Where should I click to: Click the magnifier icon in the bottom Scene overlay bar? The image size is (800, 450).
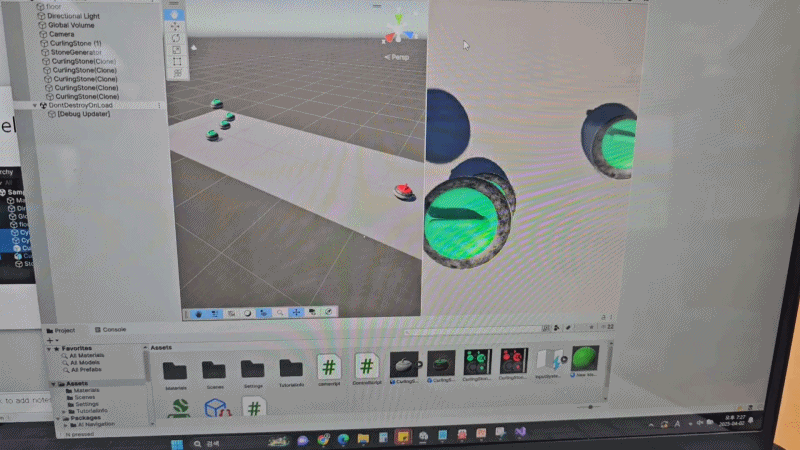[x=280, y=313]
